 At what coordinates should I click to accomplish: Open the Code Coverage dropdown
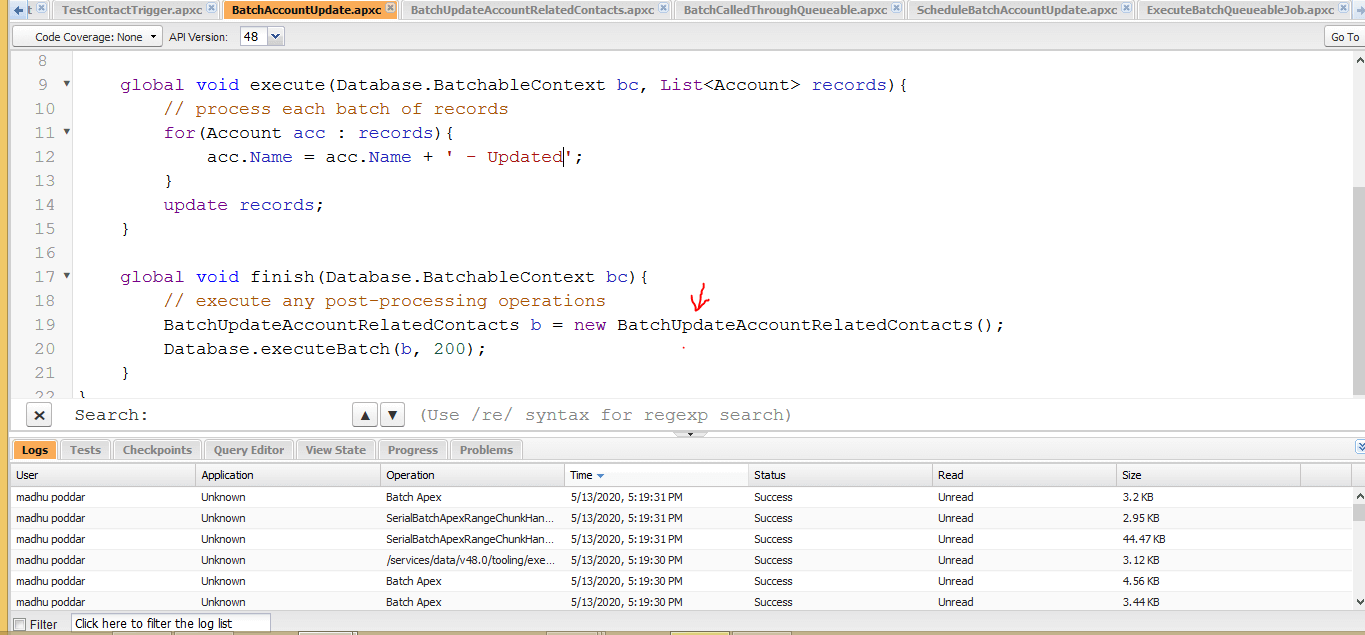point(87,37)
